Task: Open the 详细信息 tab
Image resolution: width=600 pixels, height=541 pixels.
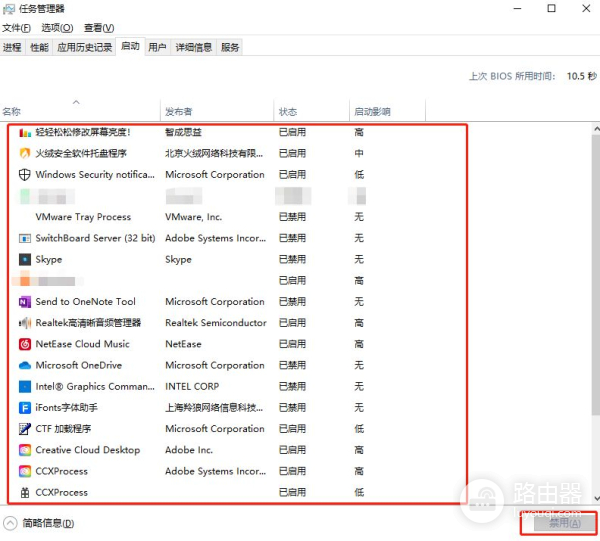Action: [x=193, y=47]
